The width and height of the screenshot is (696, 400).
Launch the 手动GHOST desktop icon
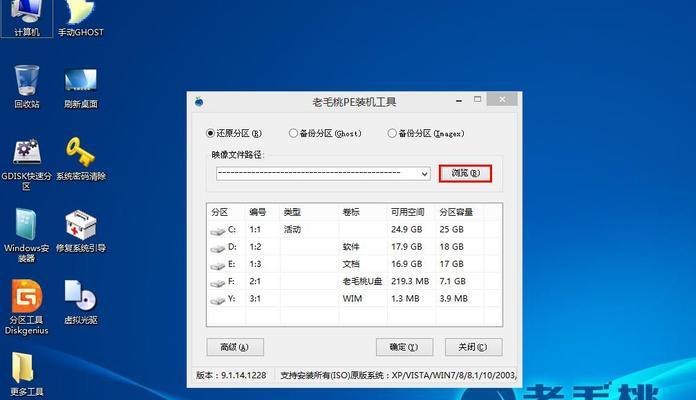(x=81, y=18)
